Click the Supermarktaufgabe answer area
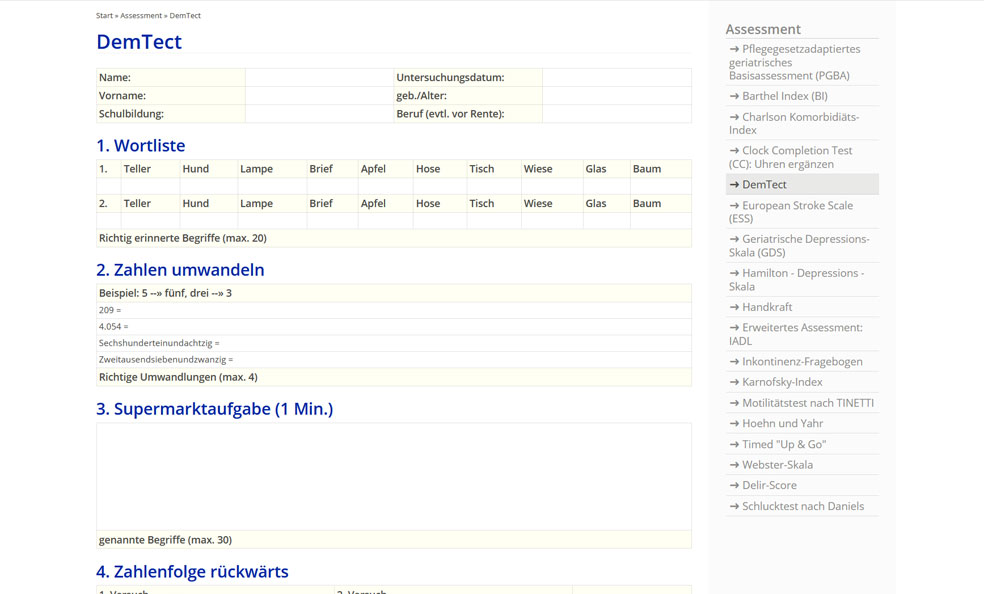The image size is (984, 594). click(x=393, y=476)
